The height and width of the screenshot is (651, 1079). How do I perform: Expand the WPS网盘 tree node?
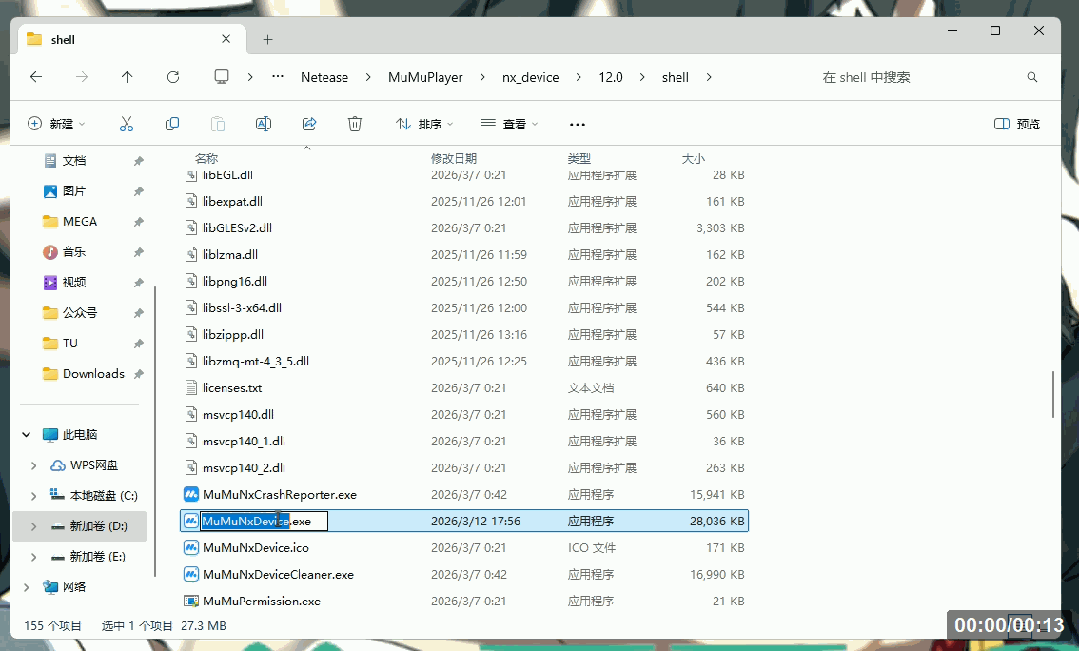click(33, 466)
